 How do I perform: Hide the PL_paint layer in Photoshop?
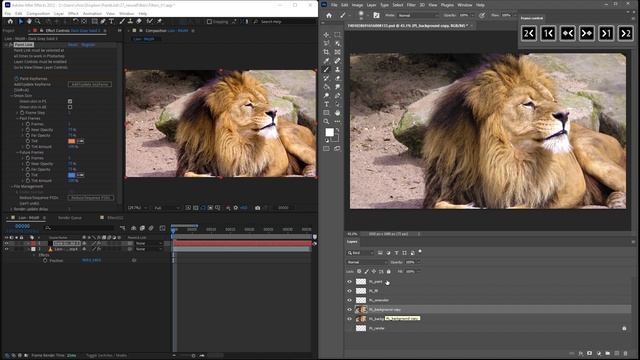click(349, 282)
